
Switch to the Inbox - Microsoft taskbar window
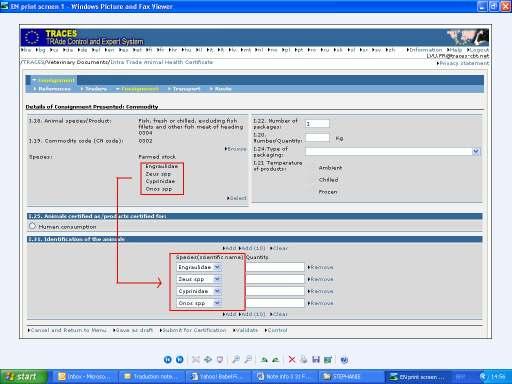tap(85, 377)
